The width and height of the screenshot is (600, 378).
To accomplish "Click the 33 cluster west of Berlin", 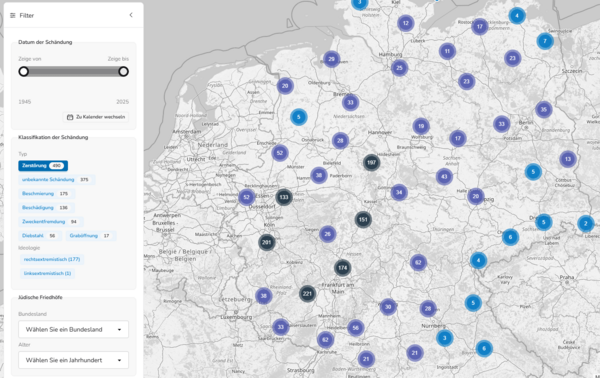I will [x=501, y=124].
